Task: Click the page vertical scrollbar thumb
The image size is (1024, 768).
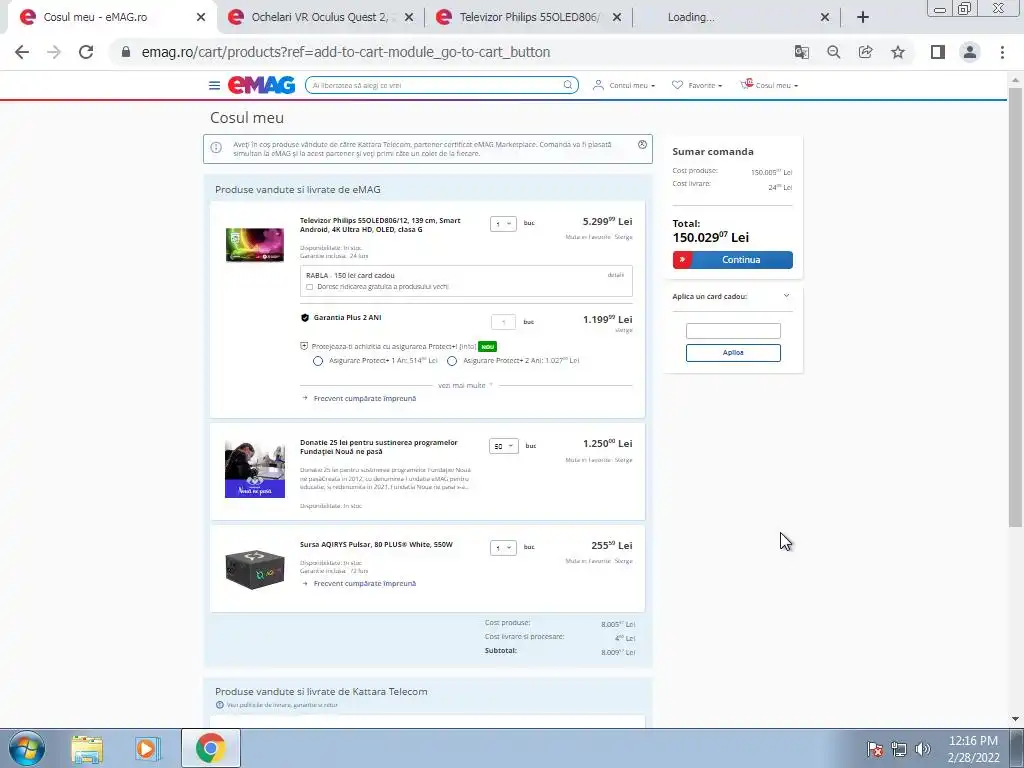Action: click(1015, 307)
